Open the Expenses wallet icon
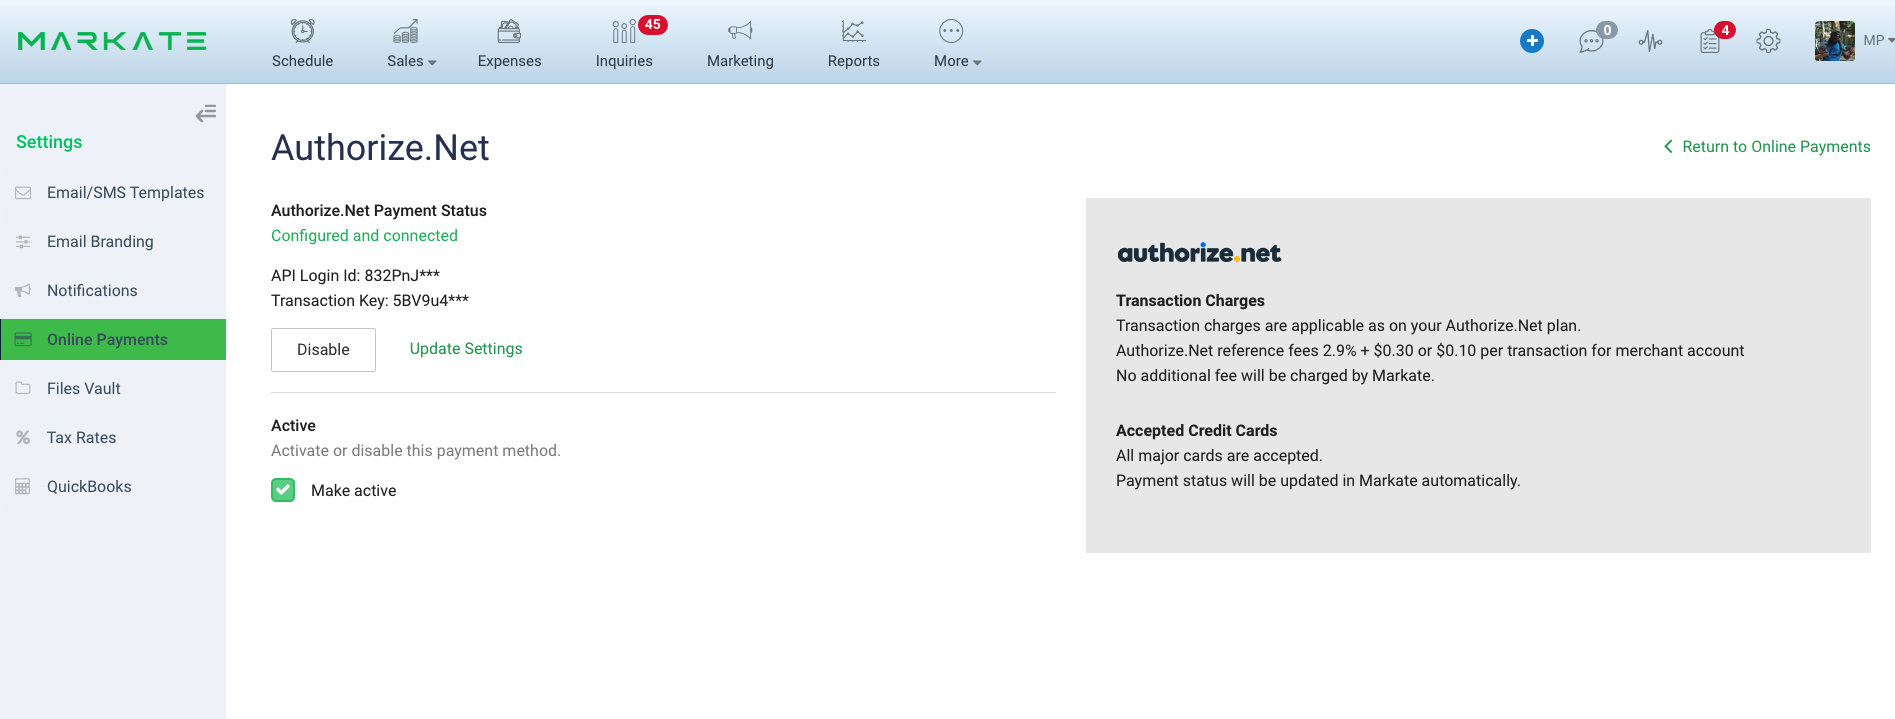The height and width of the screenshot is (719, 1895). tap(509, 31)
